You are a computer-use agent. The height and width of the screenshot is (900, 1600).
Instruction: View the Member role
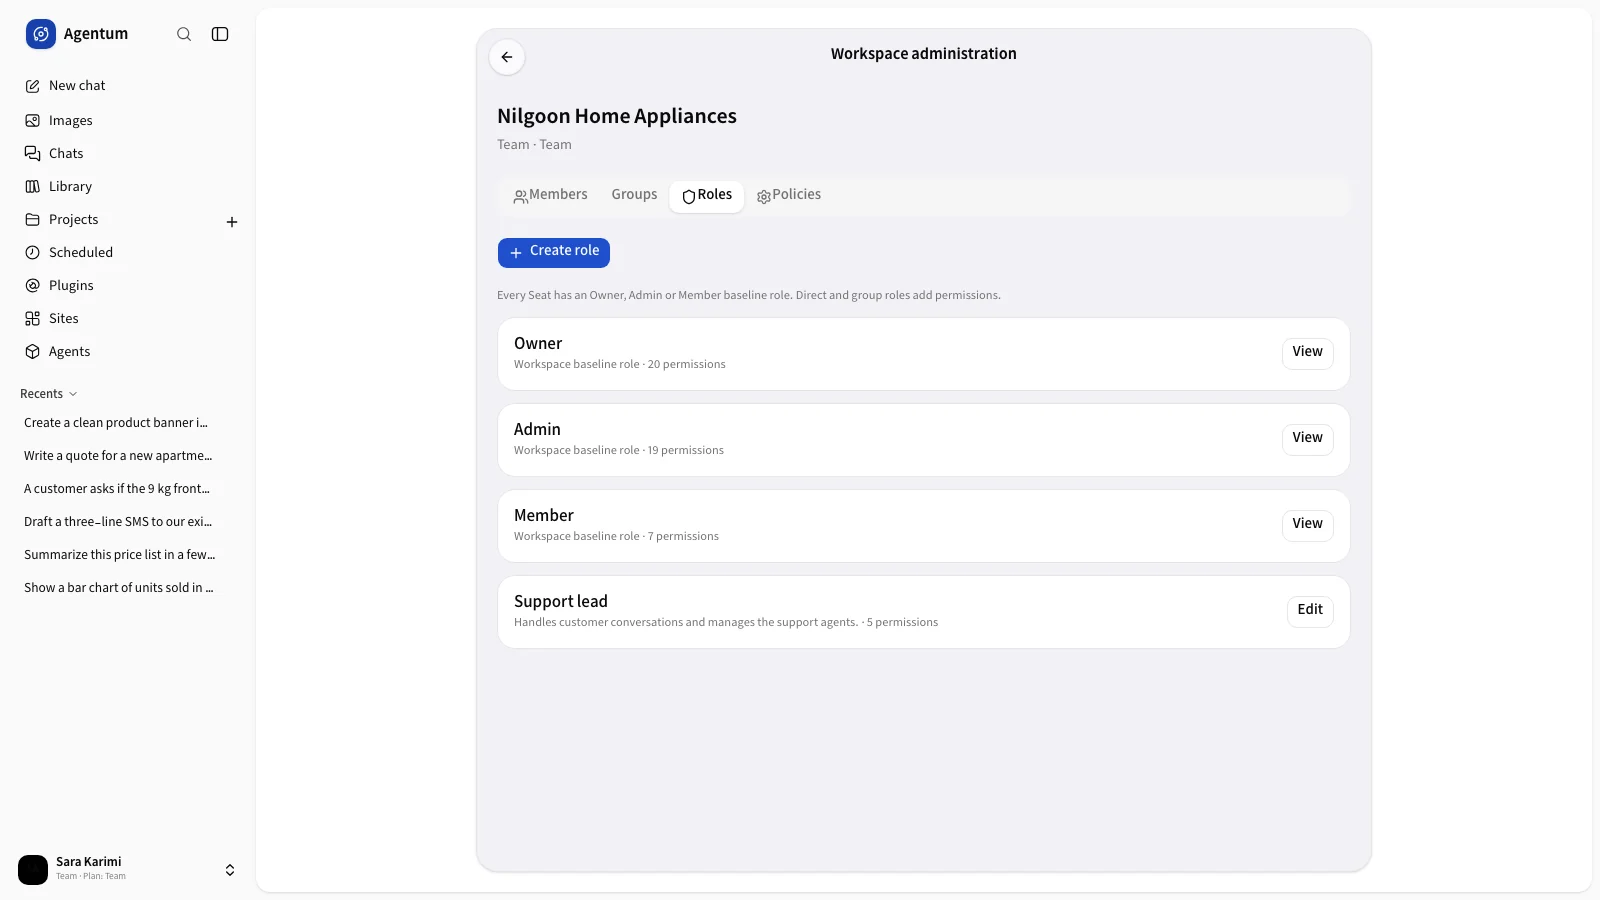(x=1307, y=524)
